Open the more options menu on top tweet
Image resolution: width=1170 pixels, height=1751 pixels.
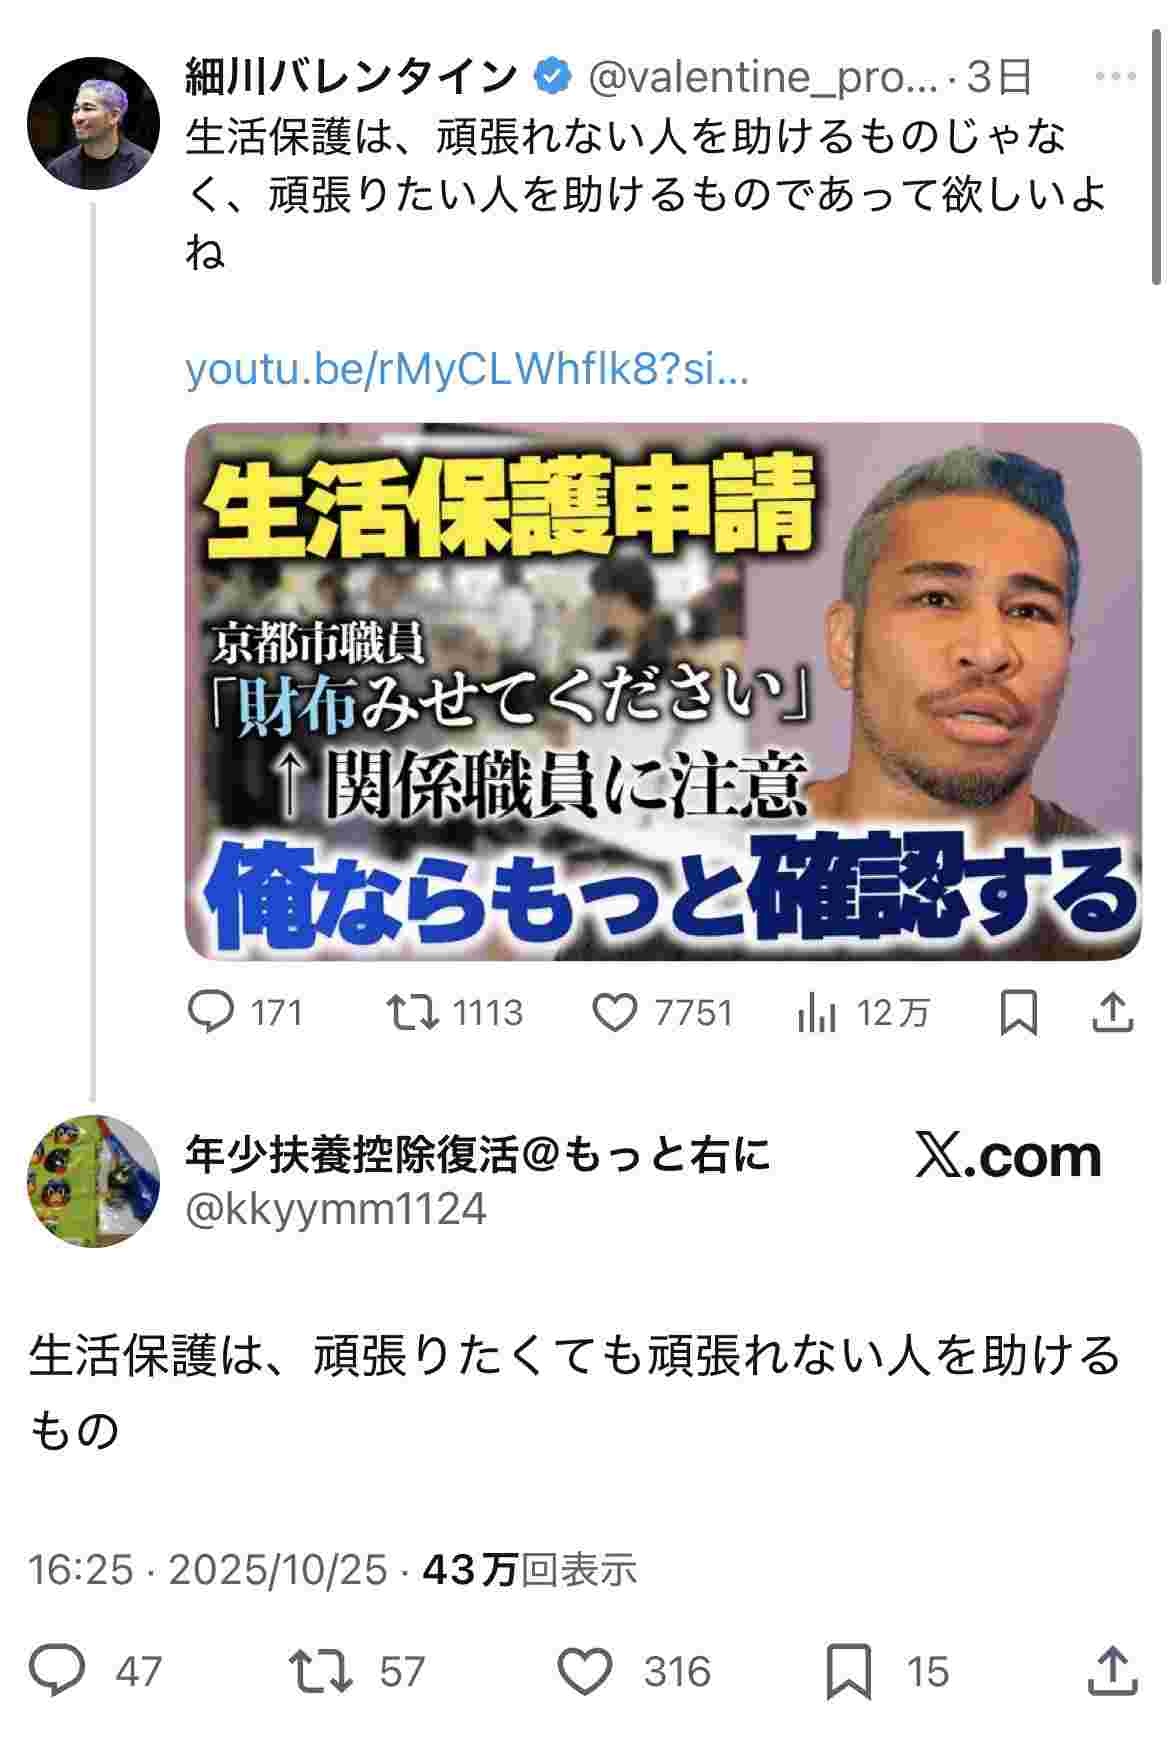[1116, 76]
